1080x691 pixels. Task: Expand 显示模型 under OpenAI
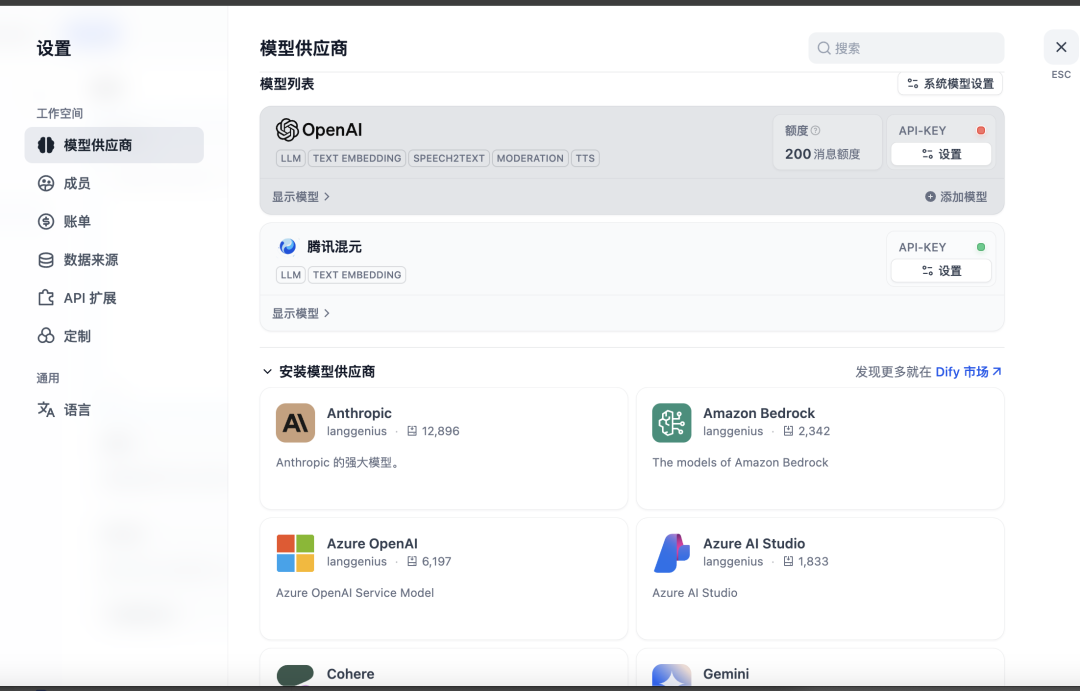pos(301,197)
